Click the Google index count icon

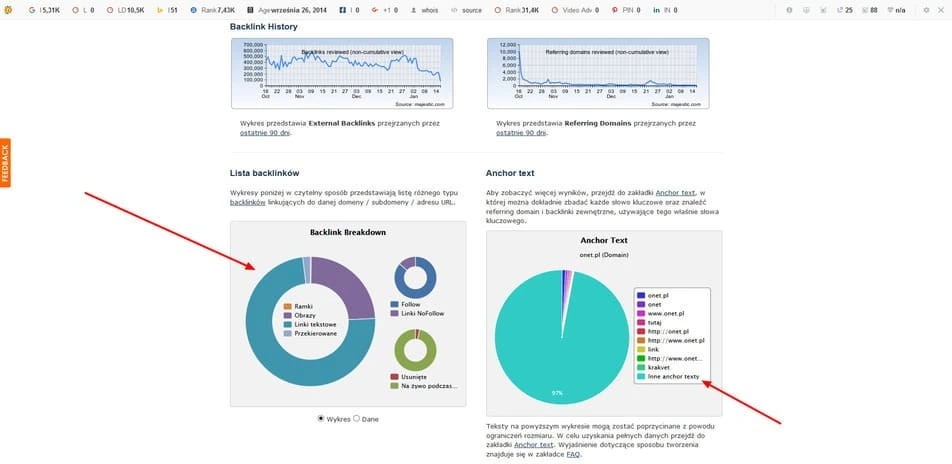pos(33,10)
